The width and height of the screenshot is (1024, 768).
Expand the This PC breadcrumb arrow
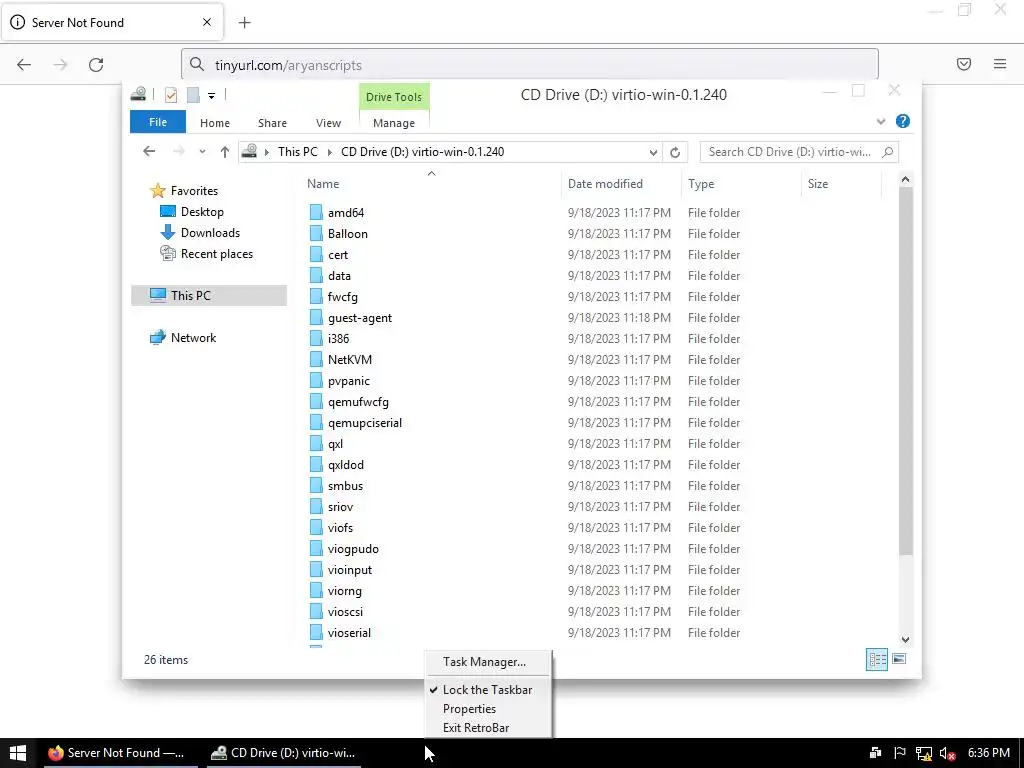329,152
